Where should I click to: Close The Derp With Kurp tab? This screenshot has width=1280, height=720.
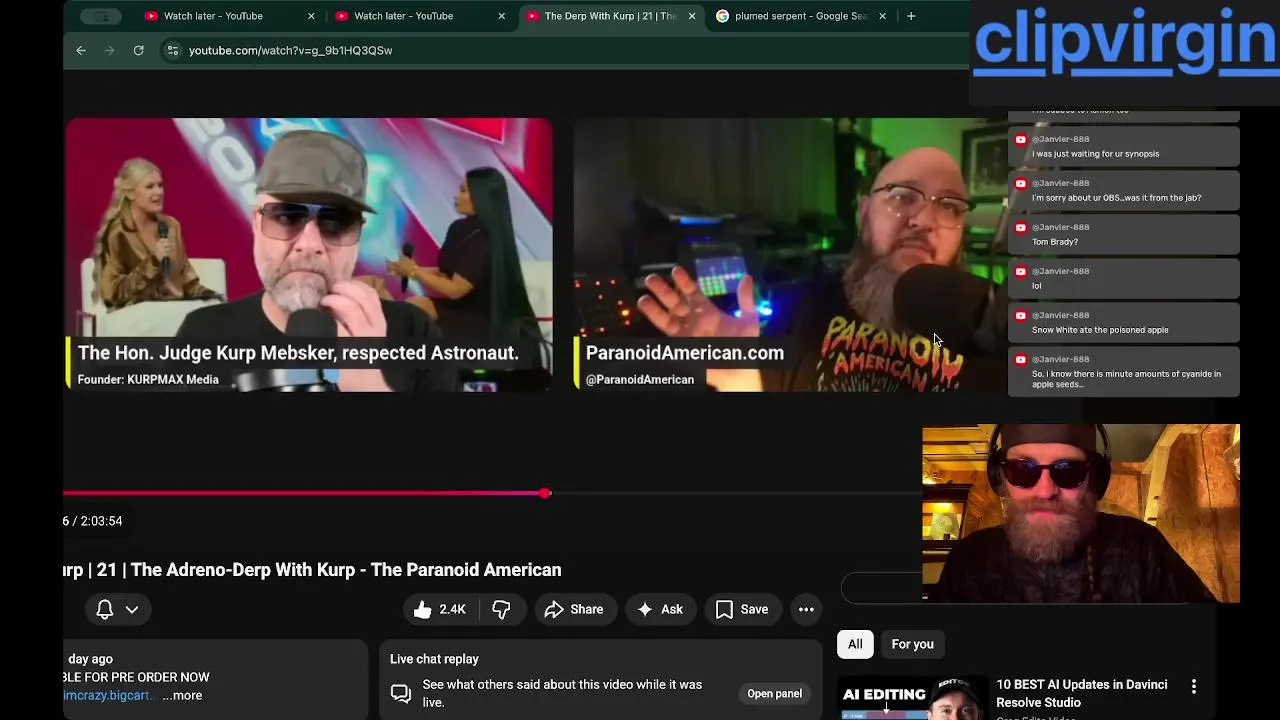point(691,16)
